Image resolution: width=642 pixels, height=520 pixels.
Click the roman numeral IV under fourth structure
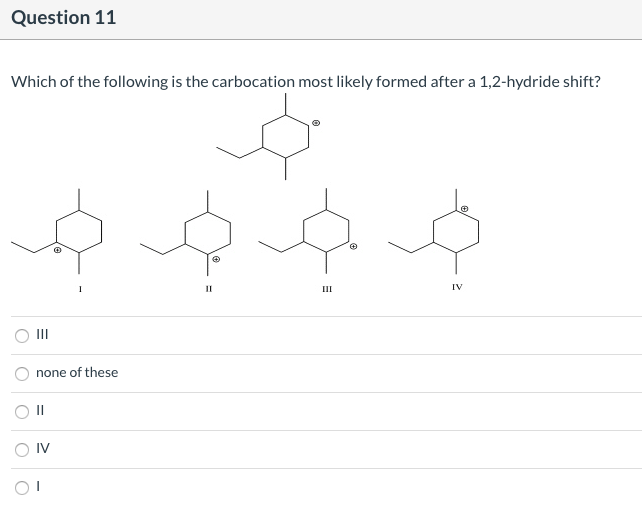[455, 288]
